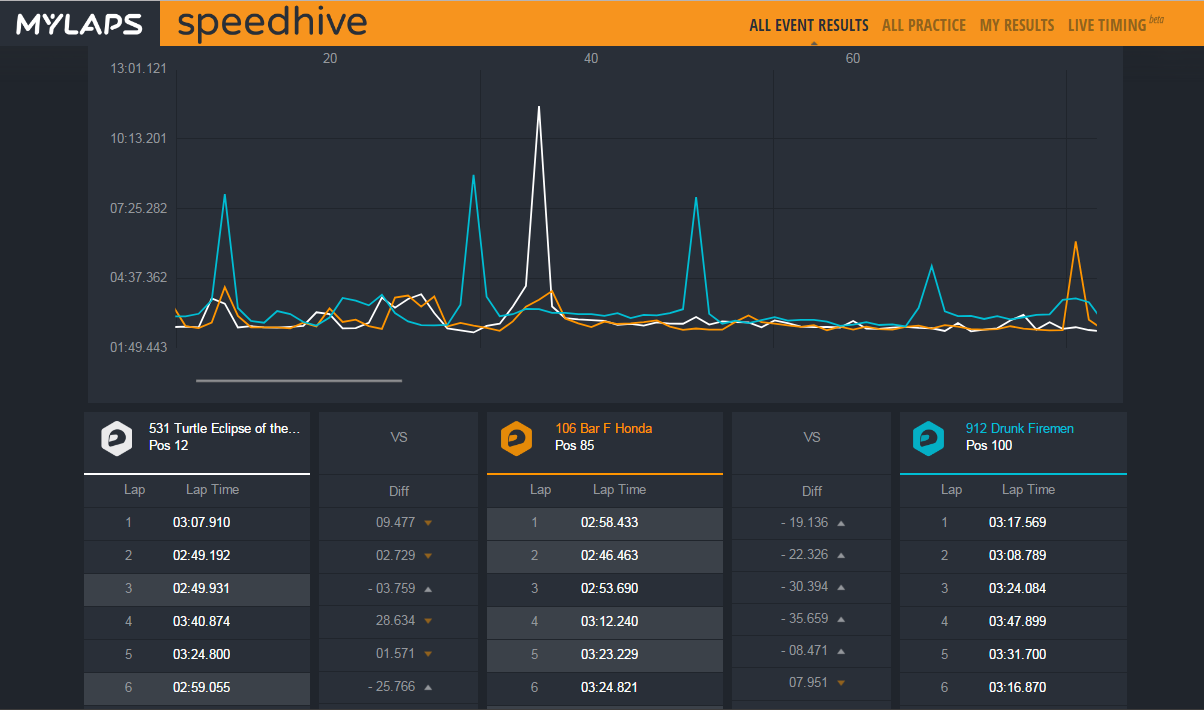Open the 912 Drunk Firemen competitor link

click(1019, 428)
